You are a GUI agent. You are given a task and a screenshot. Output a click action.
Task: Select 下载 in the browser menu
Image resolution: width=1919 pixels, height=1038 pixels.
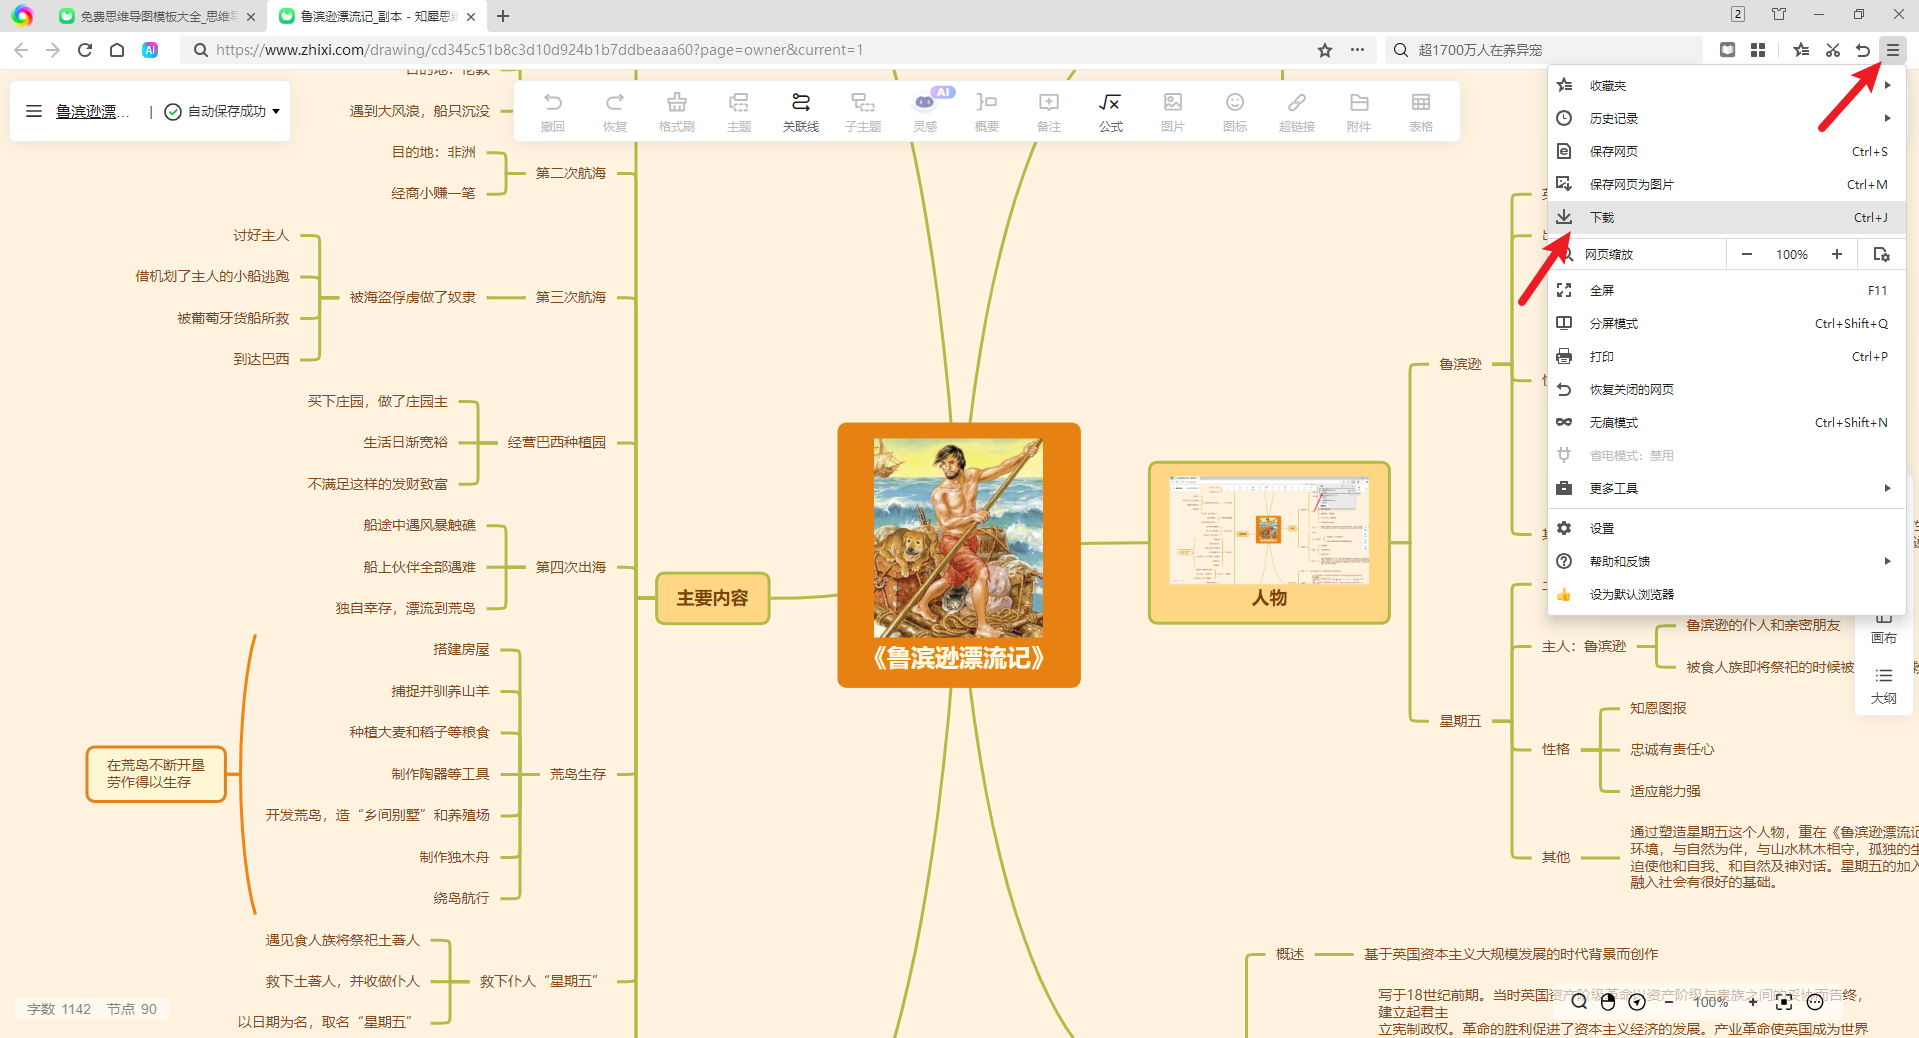1726,217
